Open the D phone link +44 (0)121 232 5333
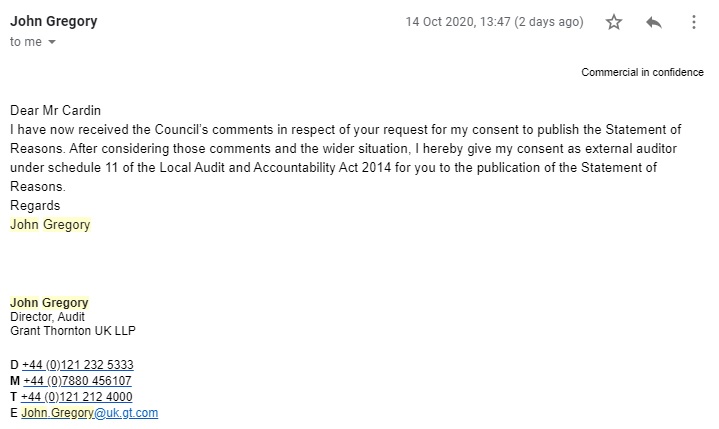This screenshot has height=429, width=719. coord(77,366)
